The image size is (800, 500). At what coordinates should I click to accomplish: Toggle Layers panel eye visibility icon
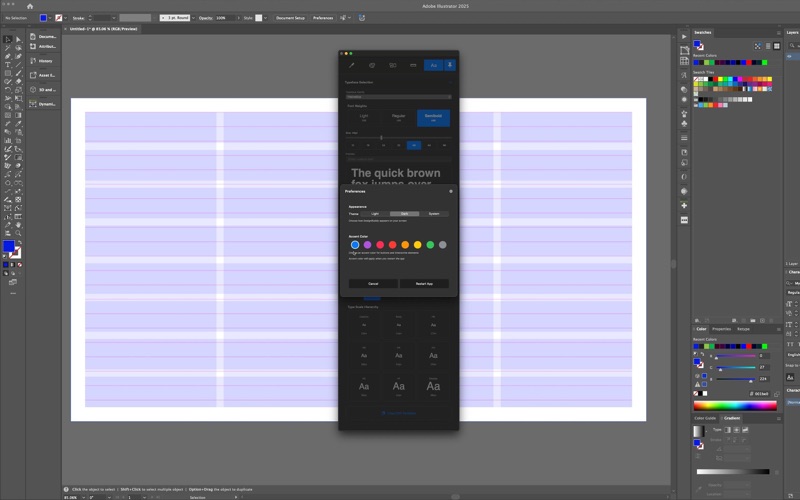(x=790, y=56)
